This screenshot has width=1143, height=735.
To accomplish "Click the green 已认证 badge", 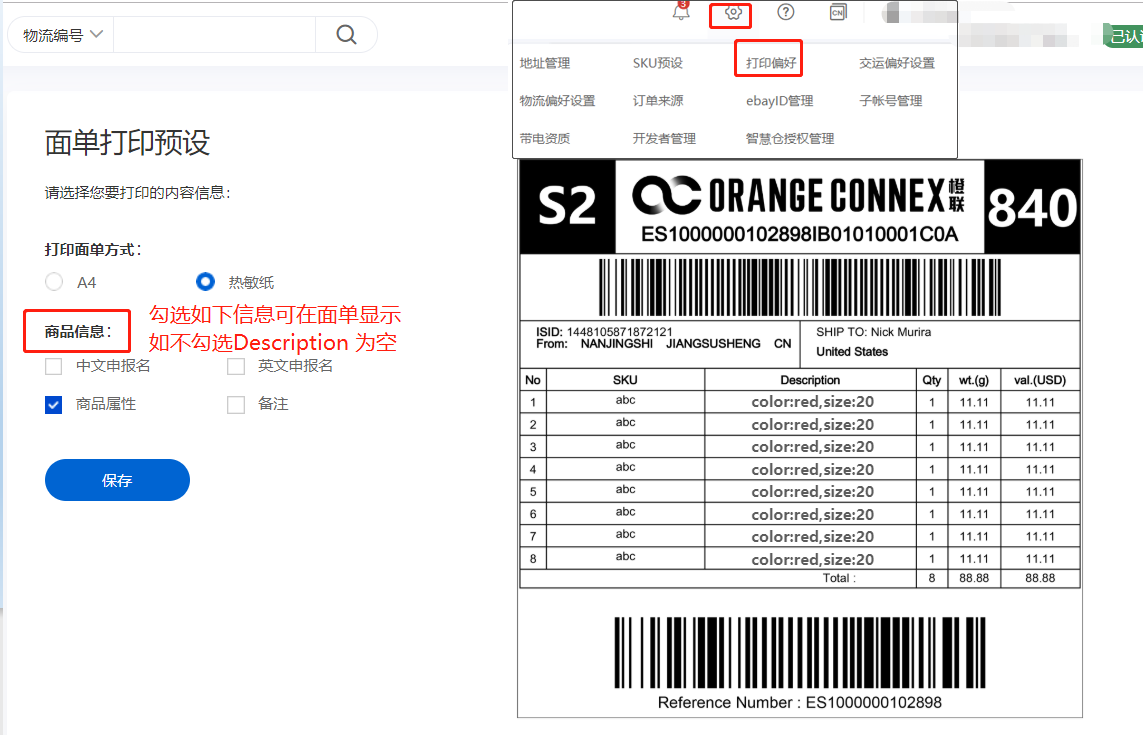I will pos(1124,35).
